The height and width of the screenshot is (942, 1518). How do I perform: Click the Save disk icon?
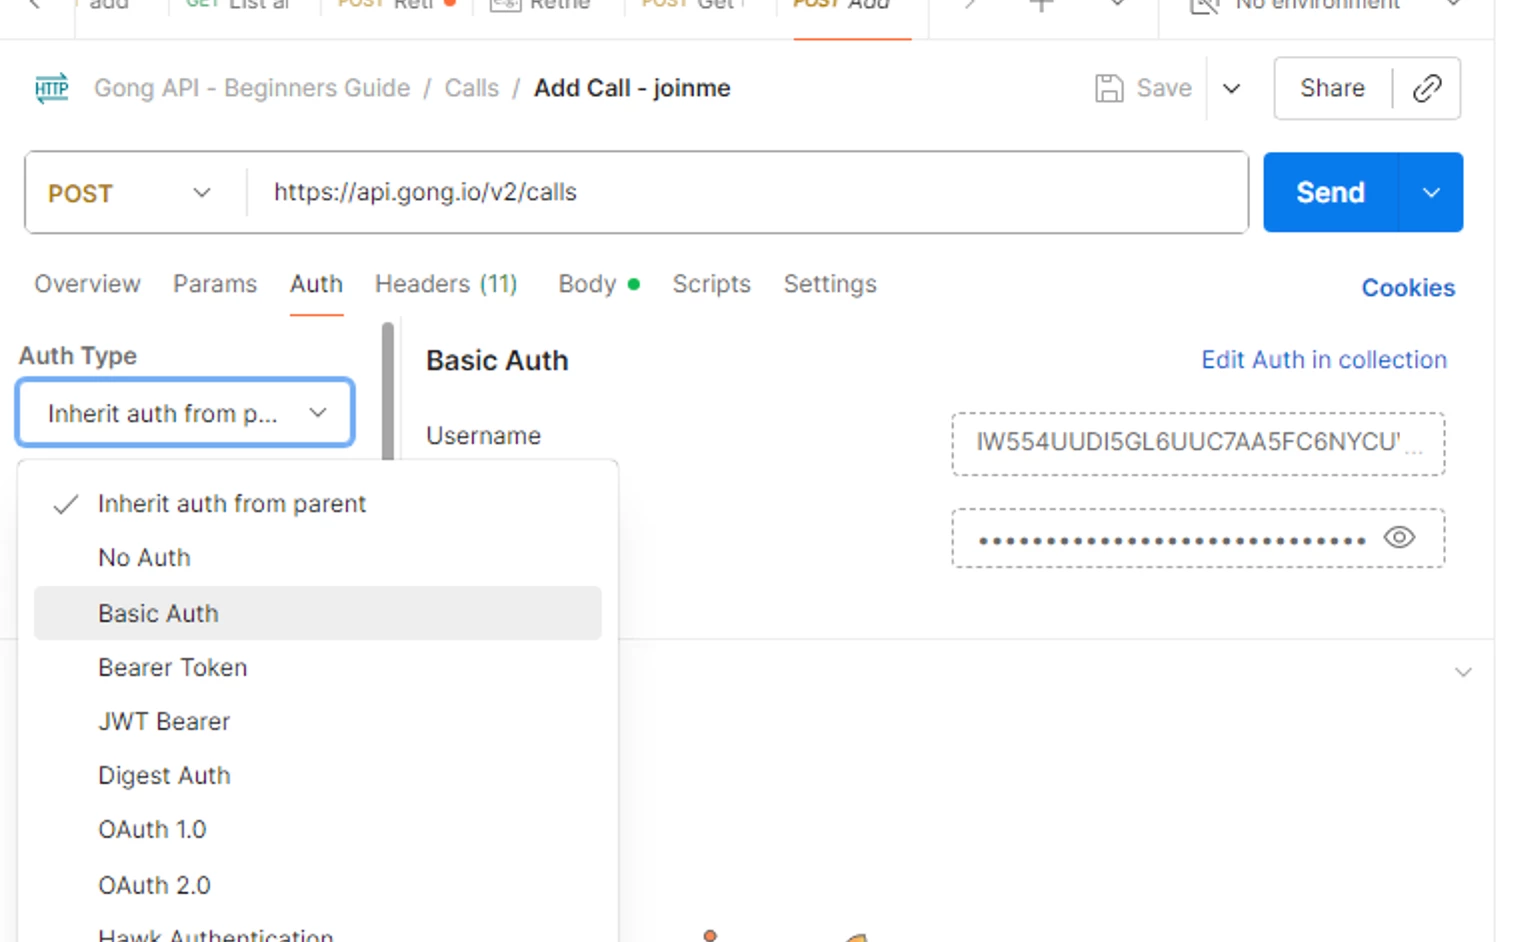point(1109,88)
